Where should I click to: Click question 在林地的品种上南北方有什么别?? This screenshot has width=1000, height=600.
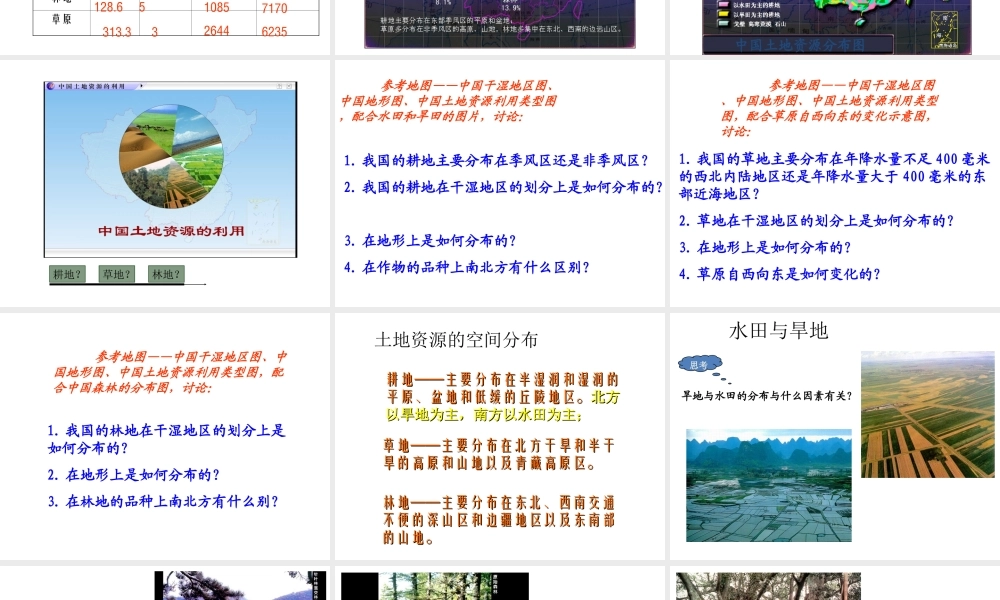coord(163,502)
